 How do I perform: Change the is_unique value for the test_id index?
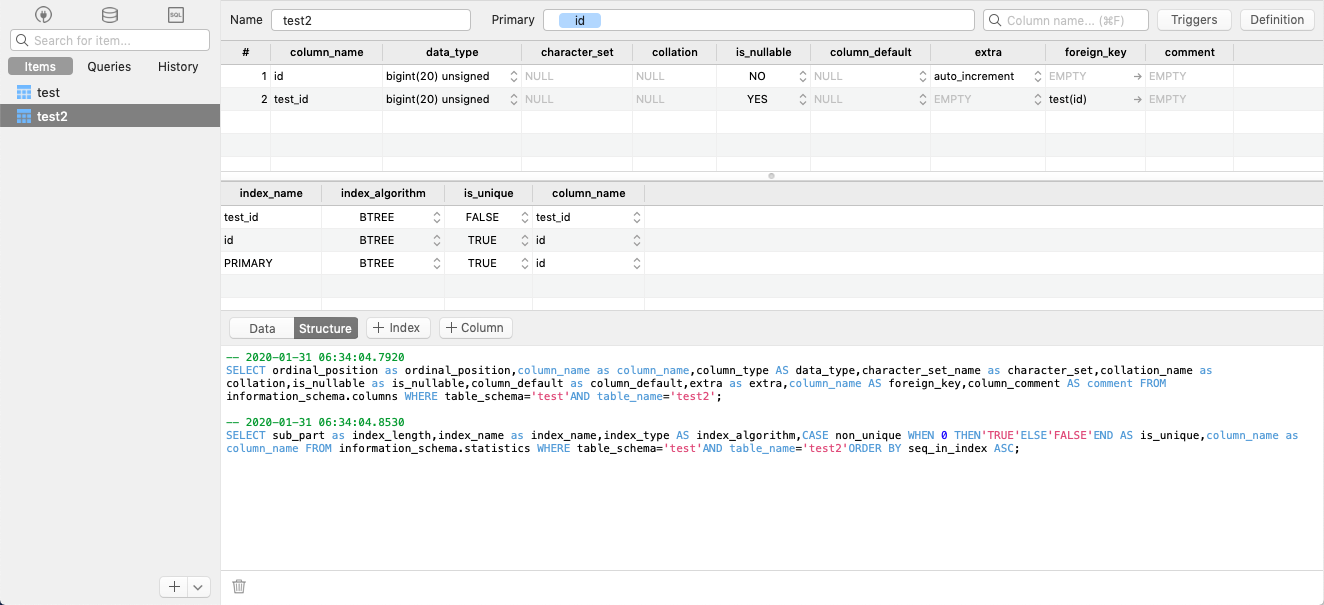pyautogui.click(x=524, y=216)
